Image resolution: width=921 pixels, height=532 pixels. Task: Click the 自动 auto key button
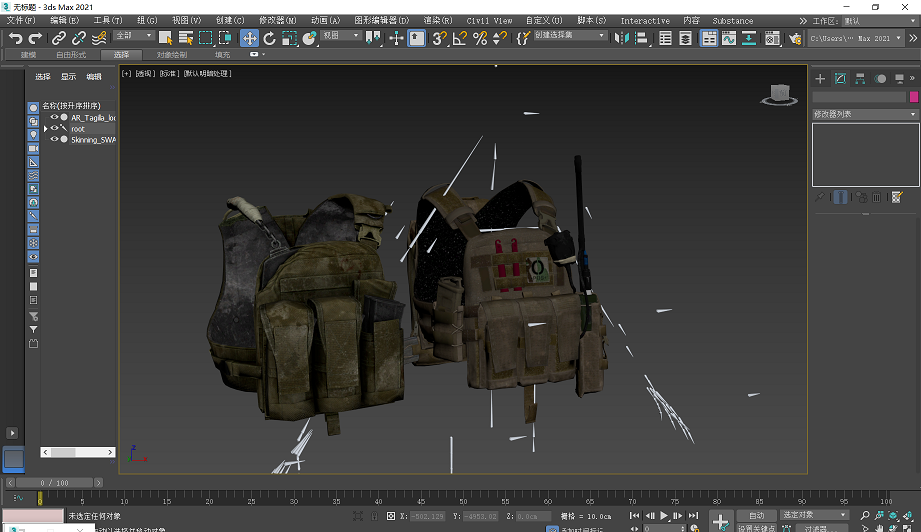757,516
